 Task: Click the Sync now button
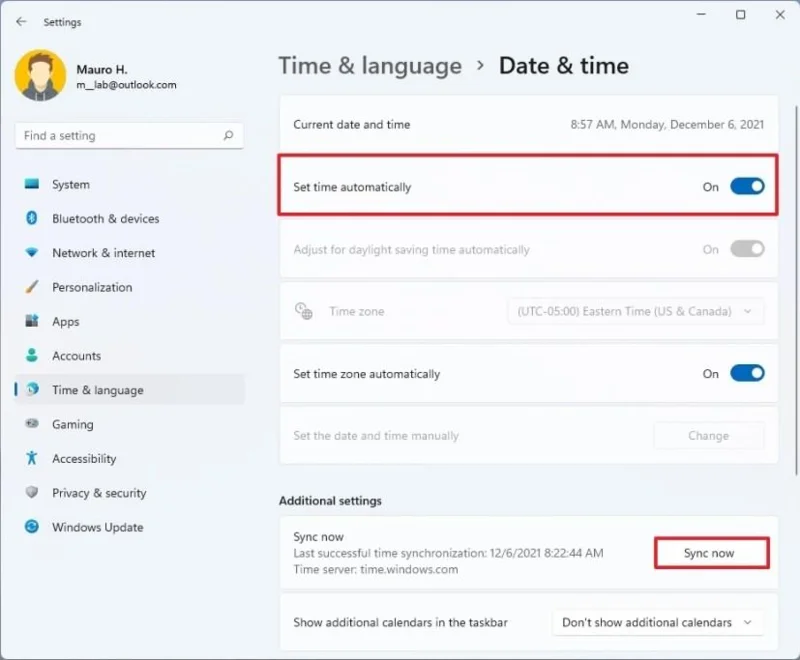pyautogui.click(x=712, y=553)
